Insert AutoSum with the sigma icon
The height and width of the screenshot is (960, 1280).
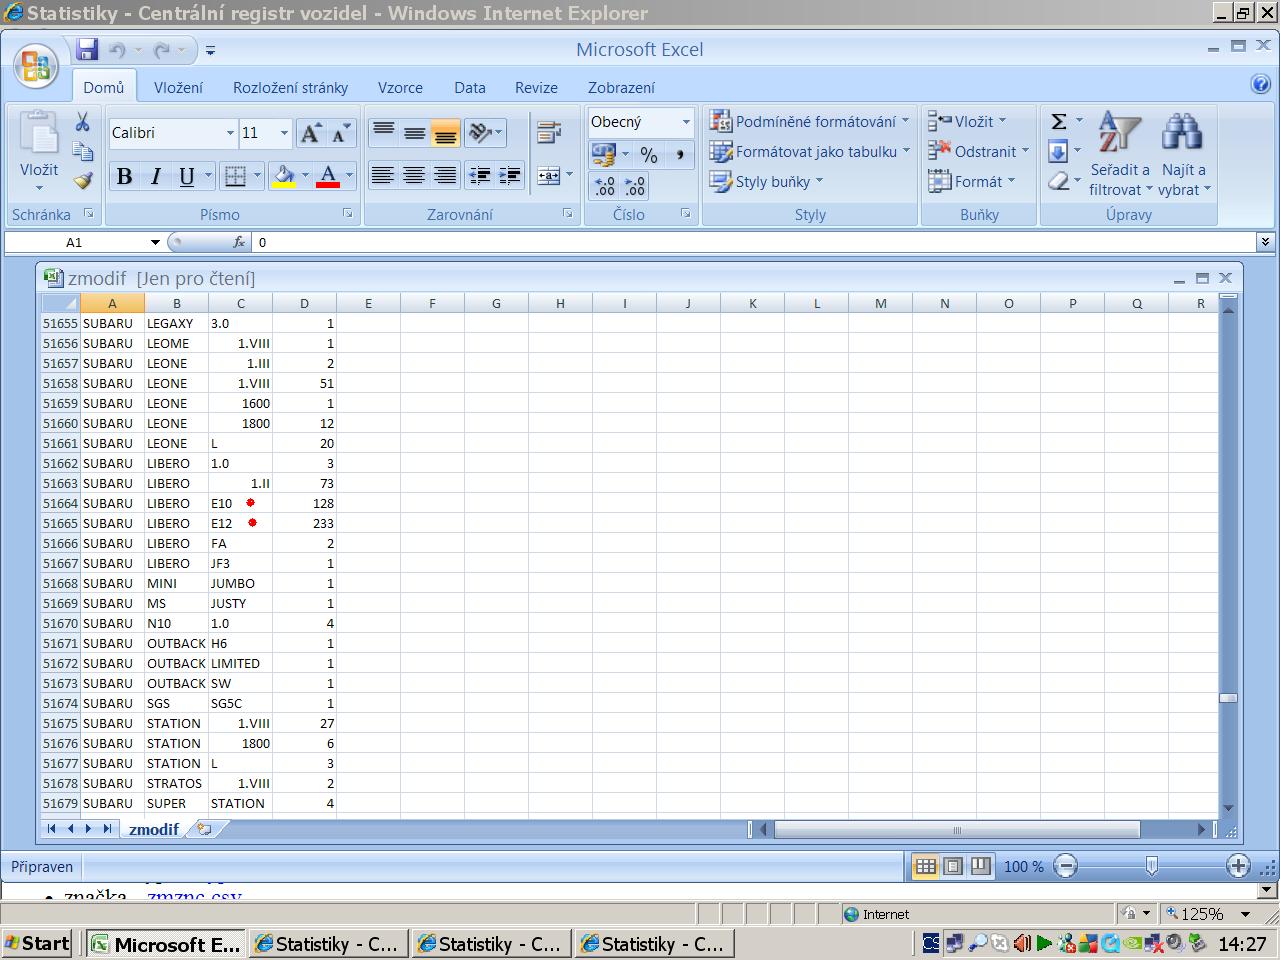point(1059,121)
